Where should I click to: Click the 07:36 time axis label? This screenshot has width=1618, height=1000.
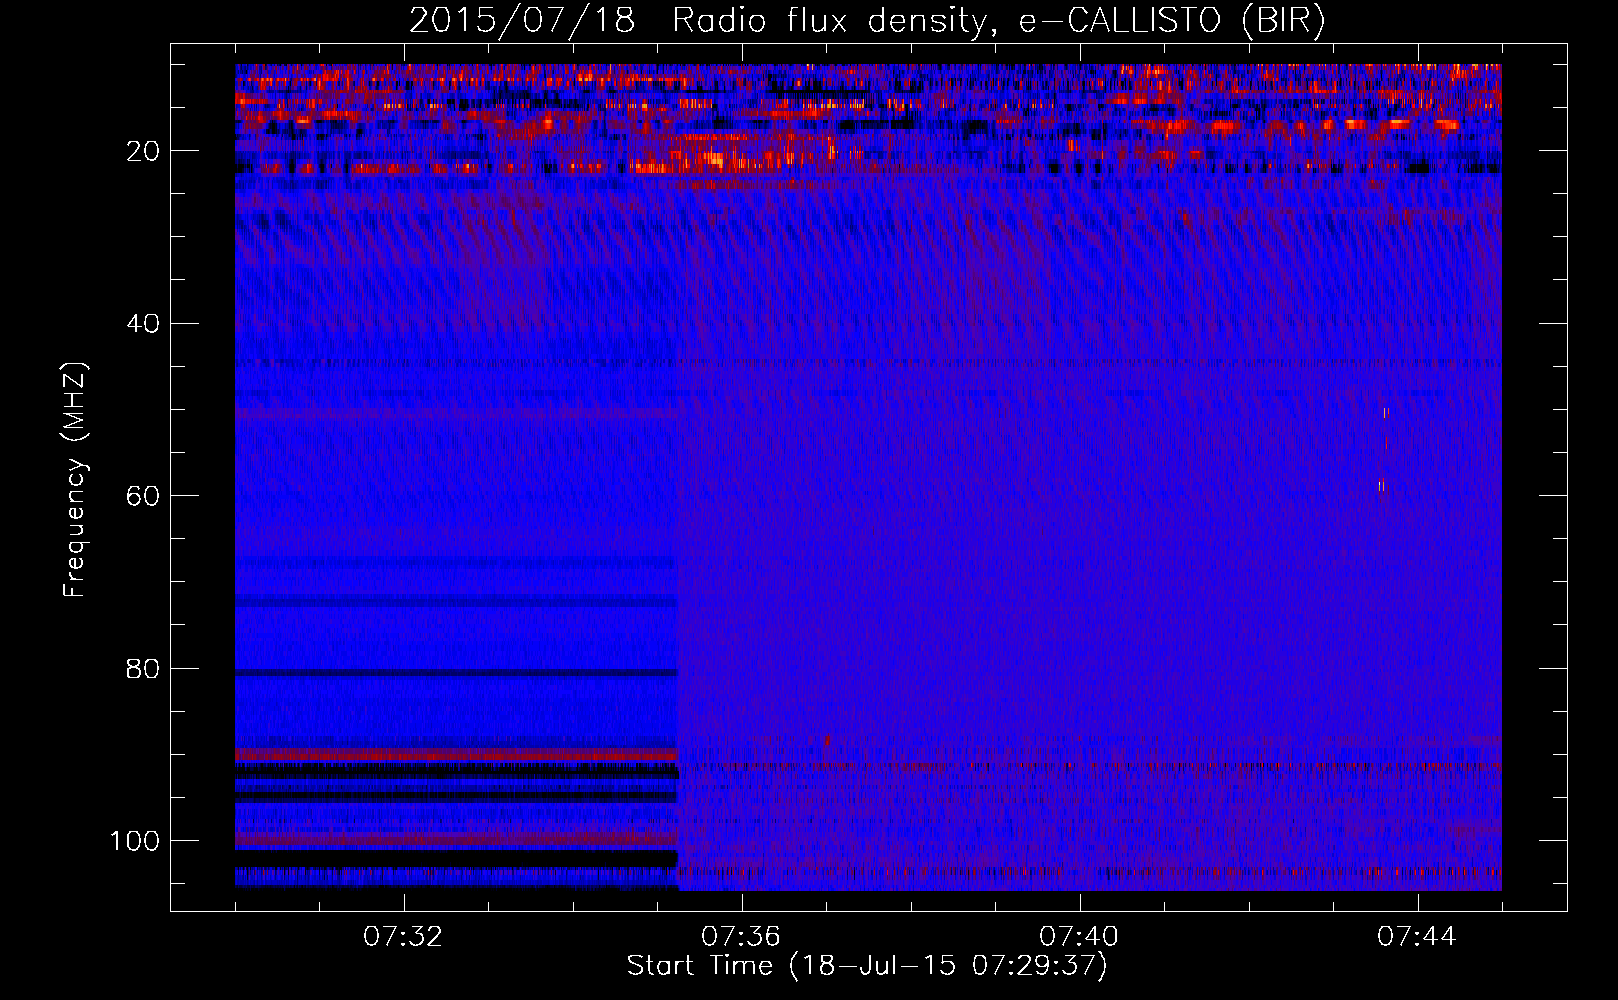tap(741, 937)
